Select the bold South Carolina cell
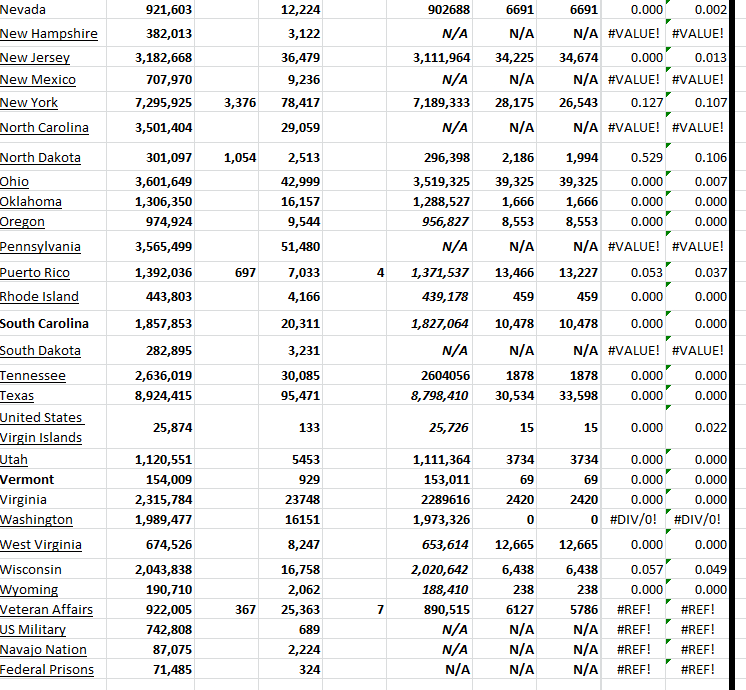Image resolution: width=746 pixels, height=690 pixels. point(53,323)
